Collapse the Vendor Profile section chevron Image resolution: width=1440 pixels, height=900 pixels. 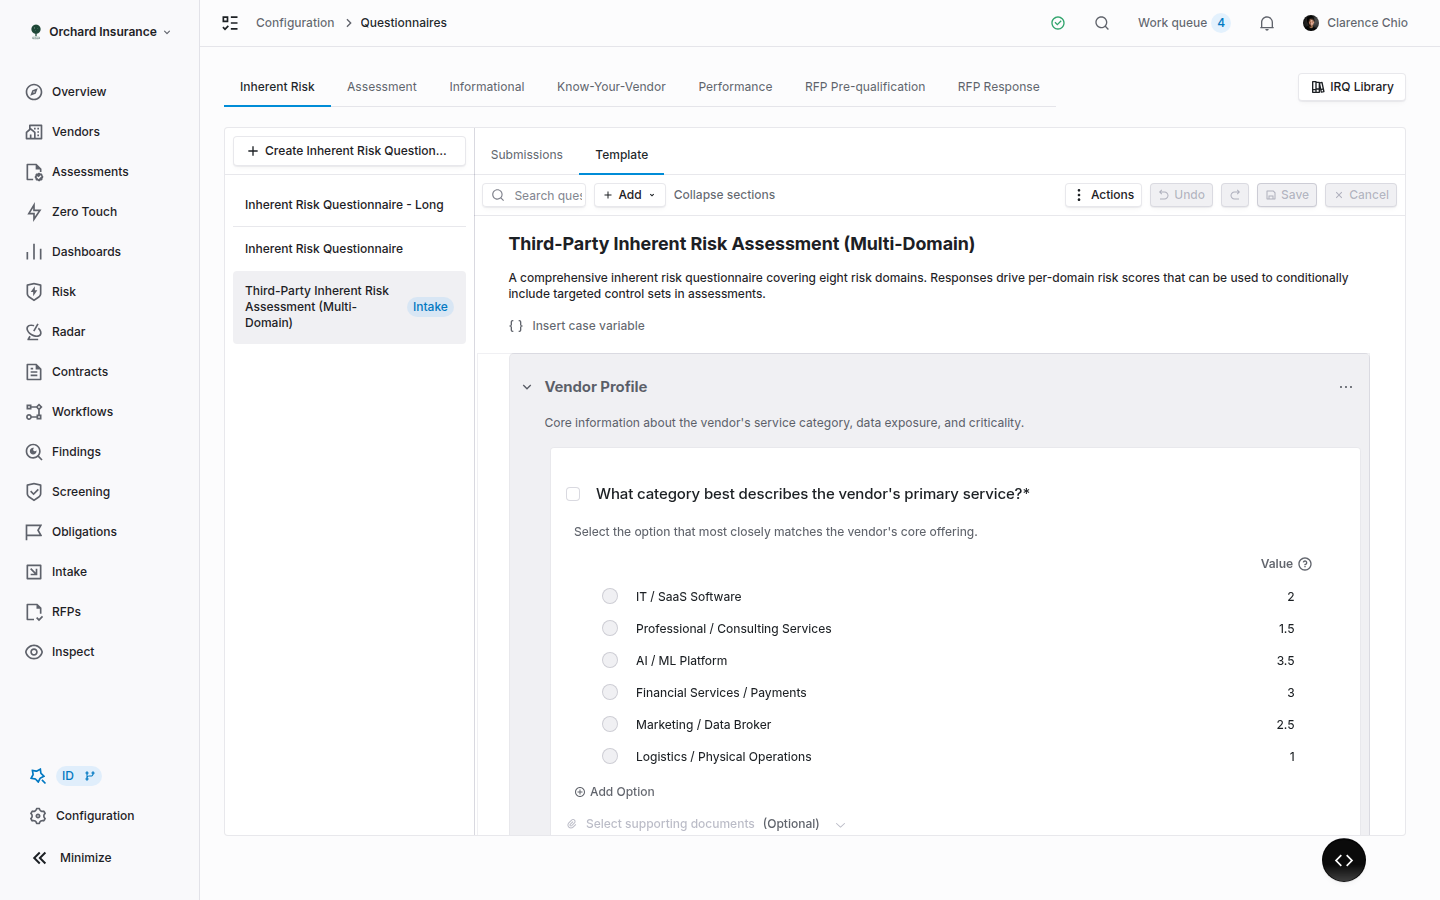[x=527, y=387]
